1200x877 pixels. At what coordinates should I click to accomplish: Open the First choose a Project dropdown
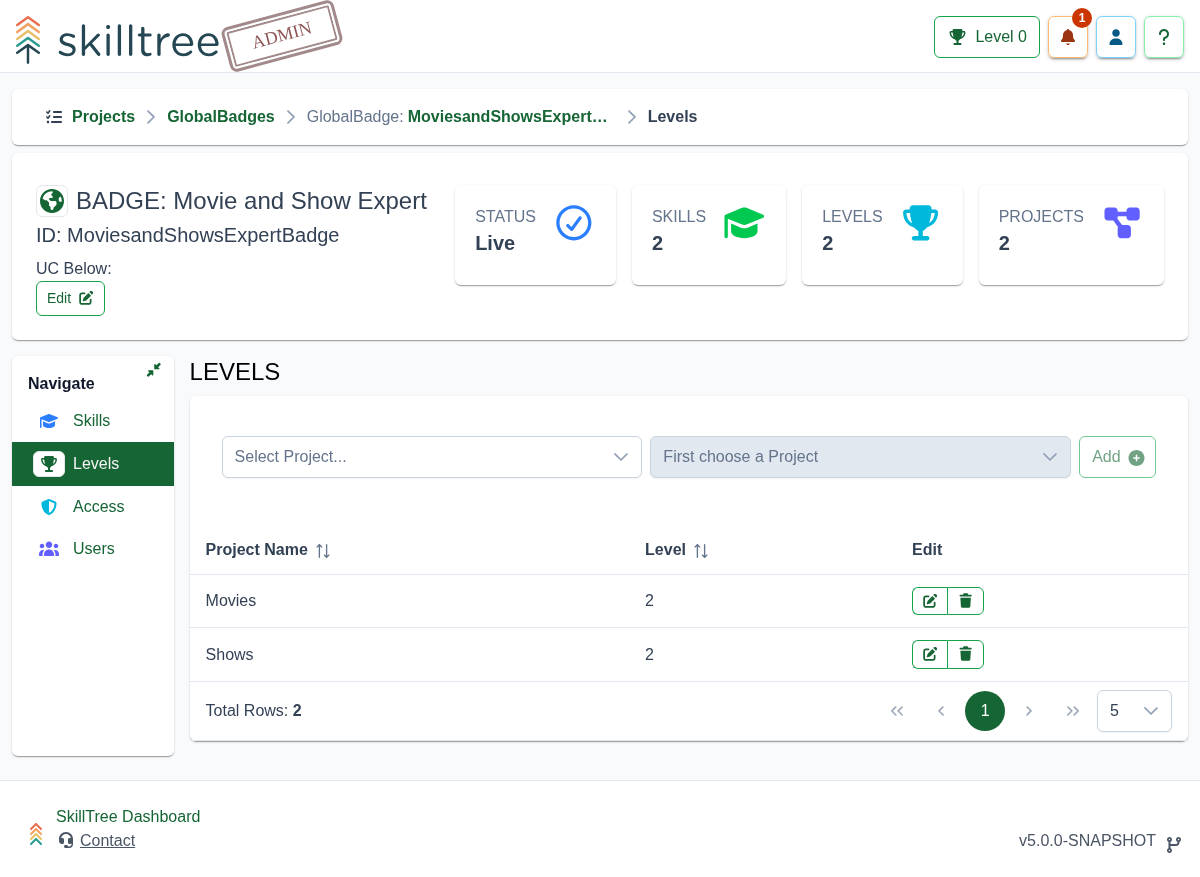[x=860, y=457]
